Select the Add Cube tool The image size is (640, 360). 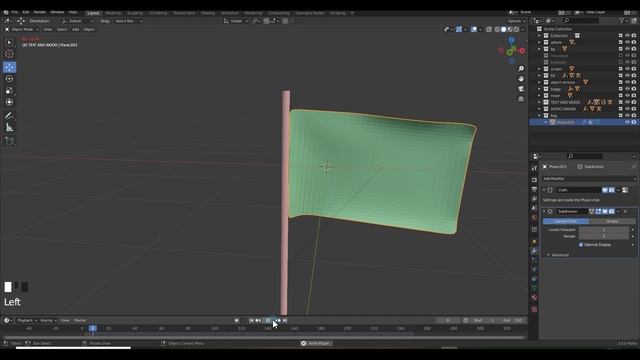(9, 141)
